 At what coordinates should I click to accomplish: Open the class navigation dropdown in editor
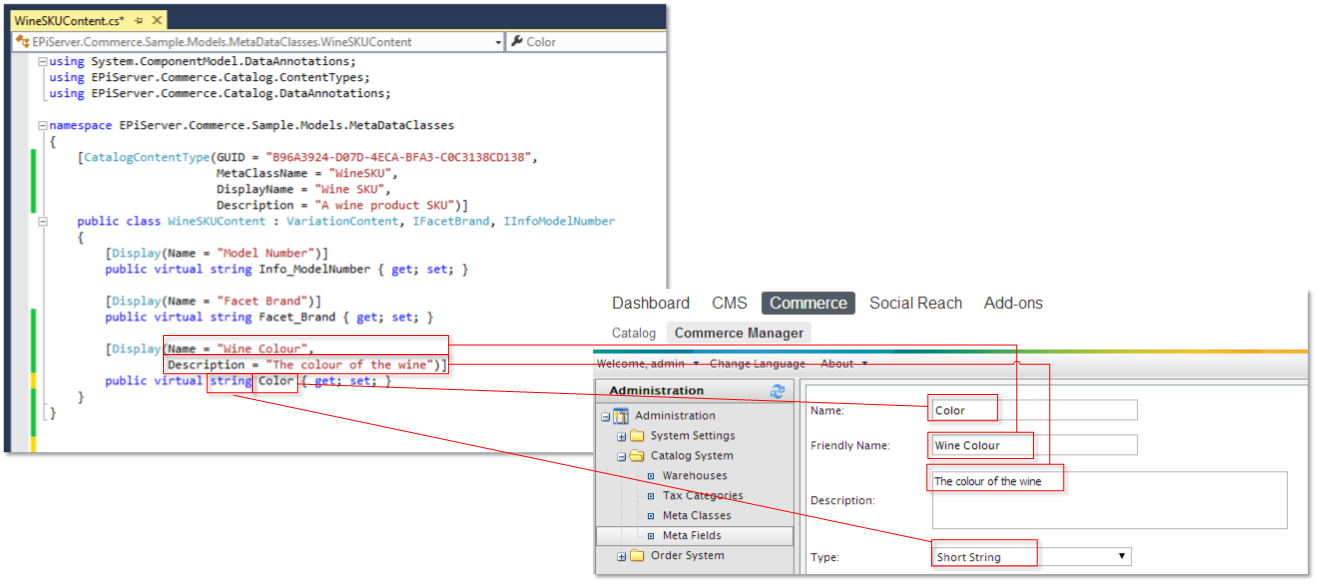[x=498, y=42]
